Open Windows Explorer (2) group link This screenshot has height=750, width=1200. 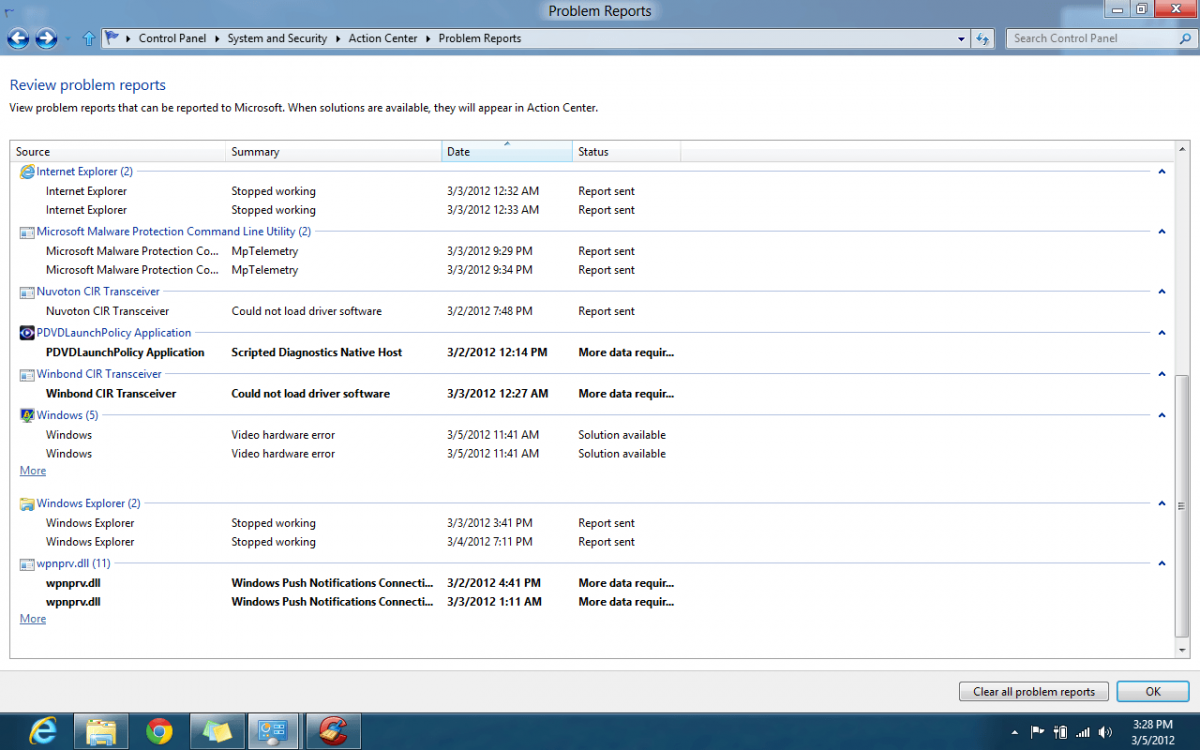click(89, 504)
